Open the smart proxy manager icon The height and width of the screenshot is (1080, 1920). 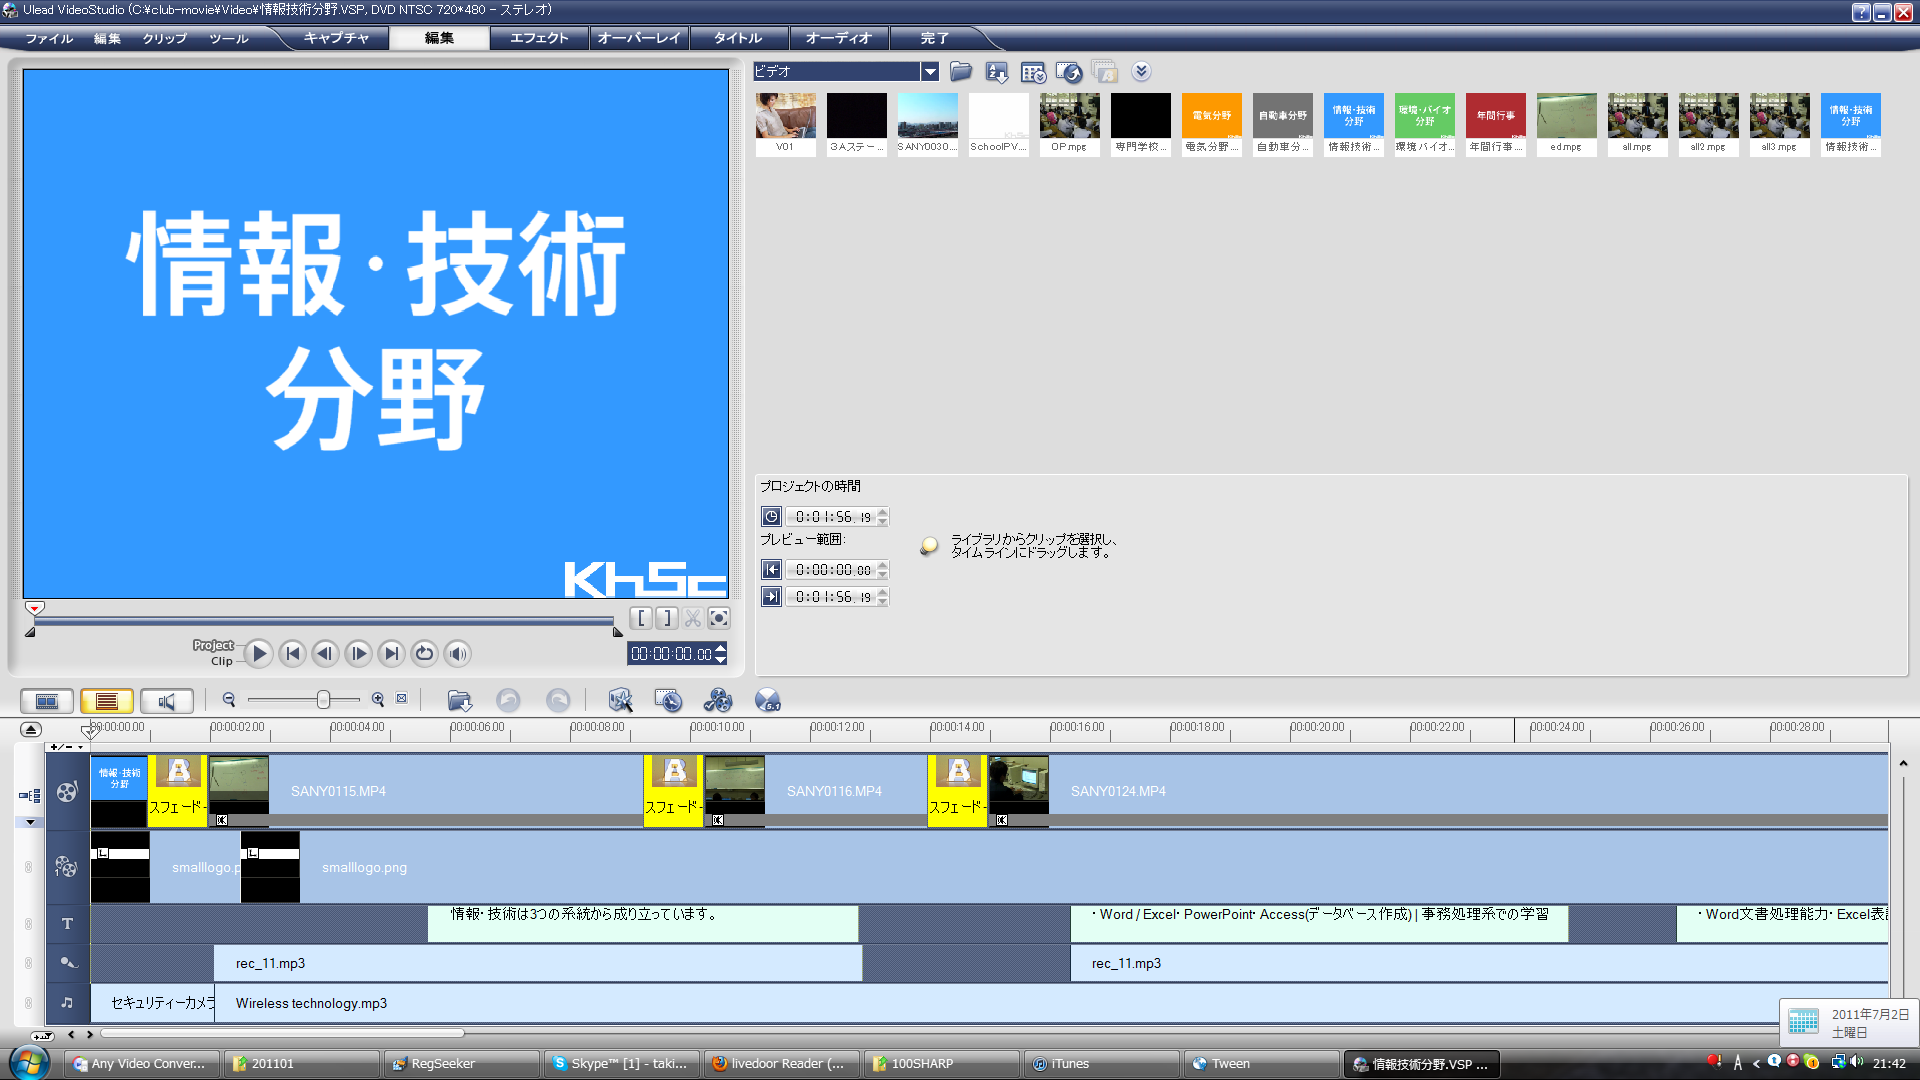pyautogui.click(x=620, y=700)
